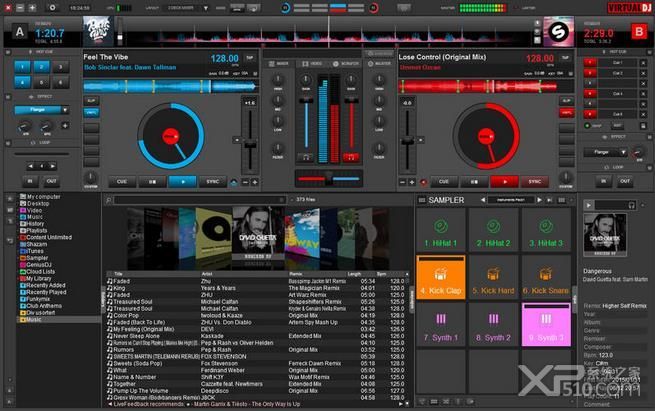Double the loop length with right arrow
The image size is (655, 411).
point(52,166)
